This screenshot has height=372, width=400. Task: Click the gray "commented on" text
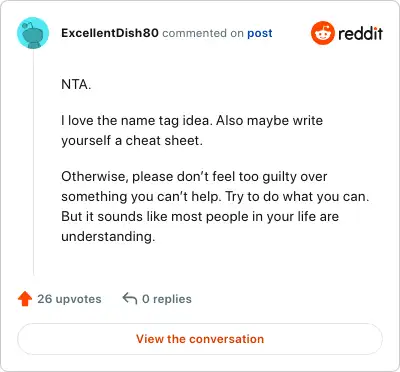tap(203, 33)
